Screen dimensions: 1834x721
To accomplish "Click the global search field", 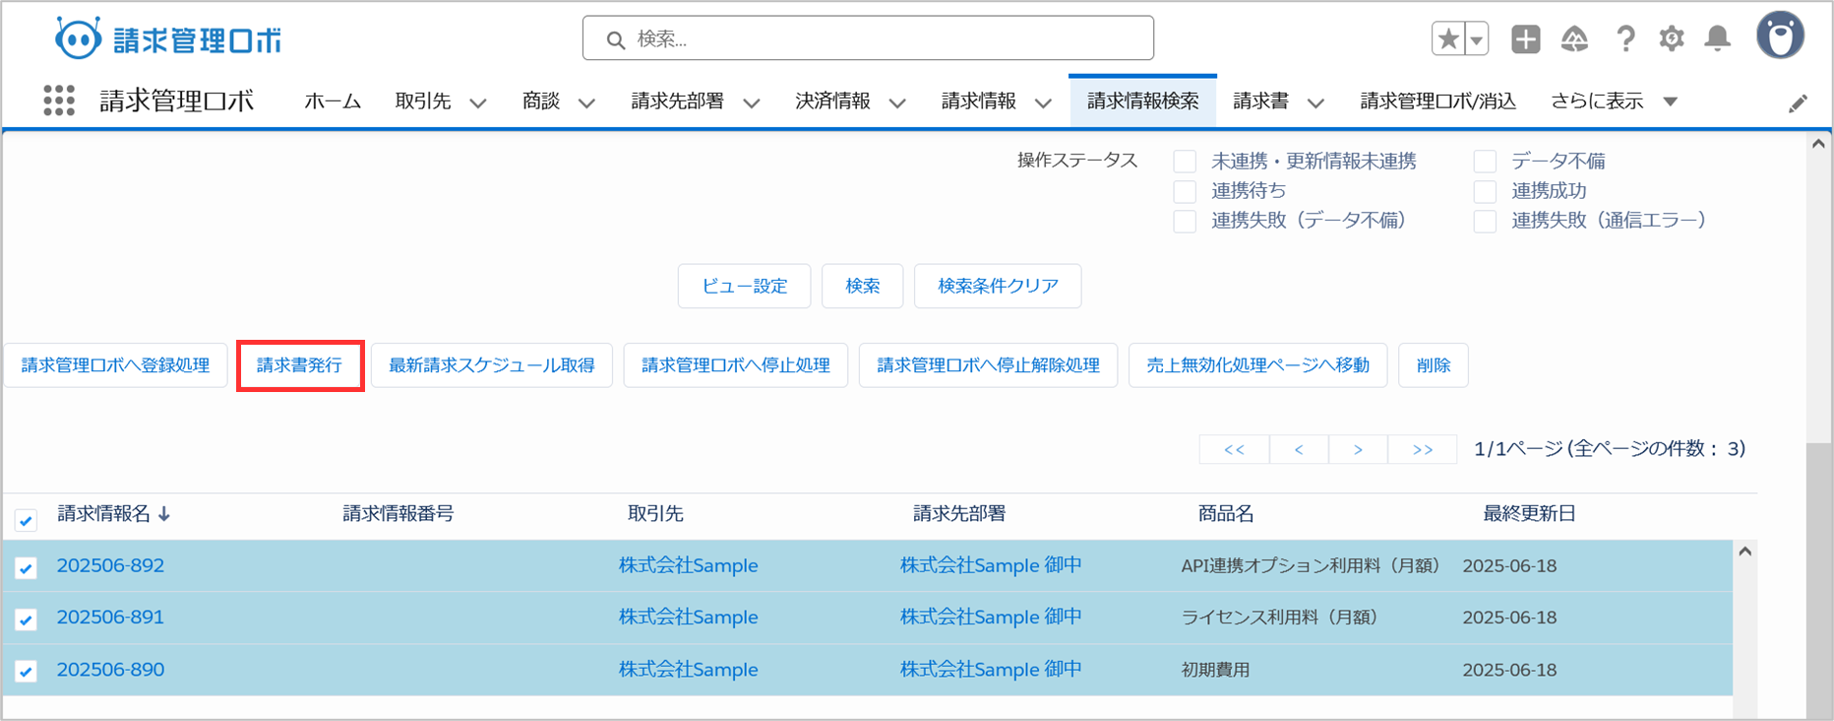I will pyautogui.click(x=868, y=39).
